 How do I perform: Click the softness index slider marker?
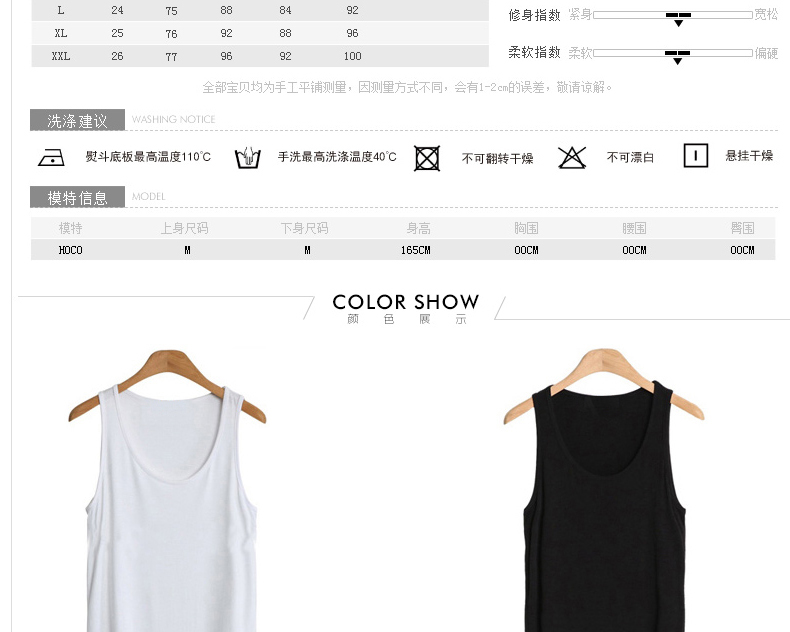point(678,55)
